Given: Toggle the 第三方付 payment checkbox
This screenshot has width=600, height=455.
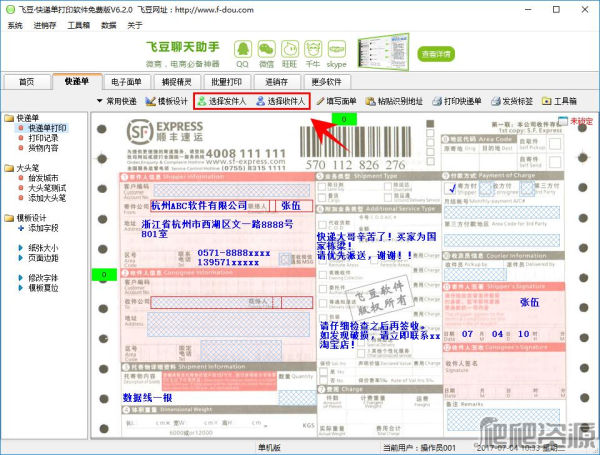Looking at the screenshot, I should pos(527,188).
